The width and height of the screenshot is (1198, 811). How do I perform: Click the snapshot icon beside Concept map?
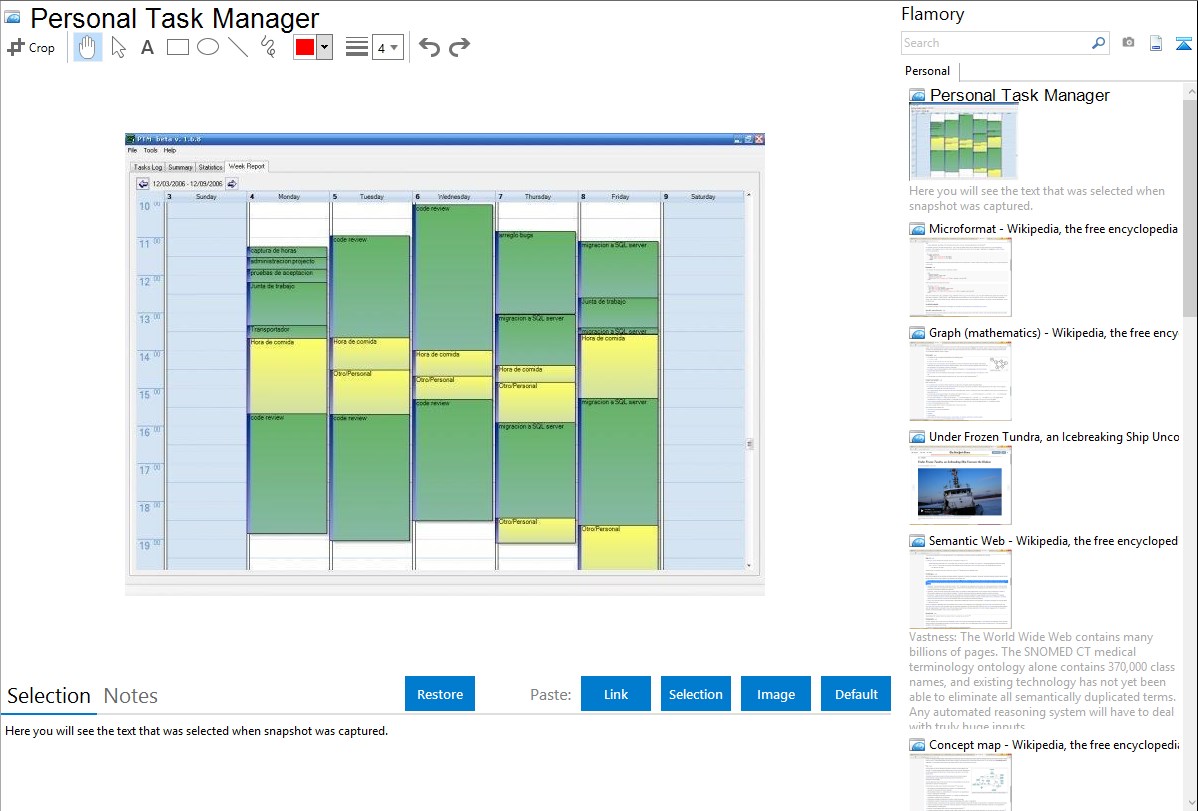click(x=917, y=745)
